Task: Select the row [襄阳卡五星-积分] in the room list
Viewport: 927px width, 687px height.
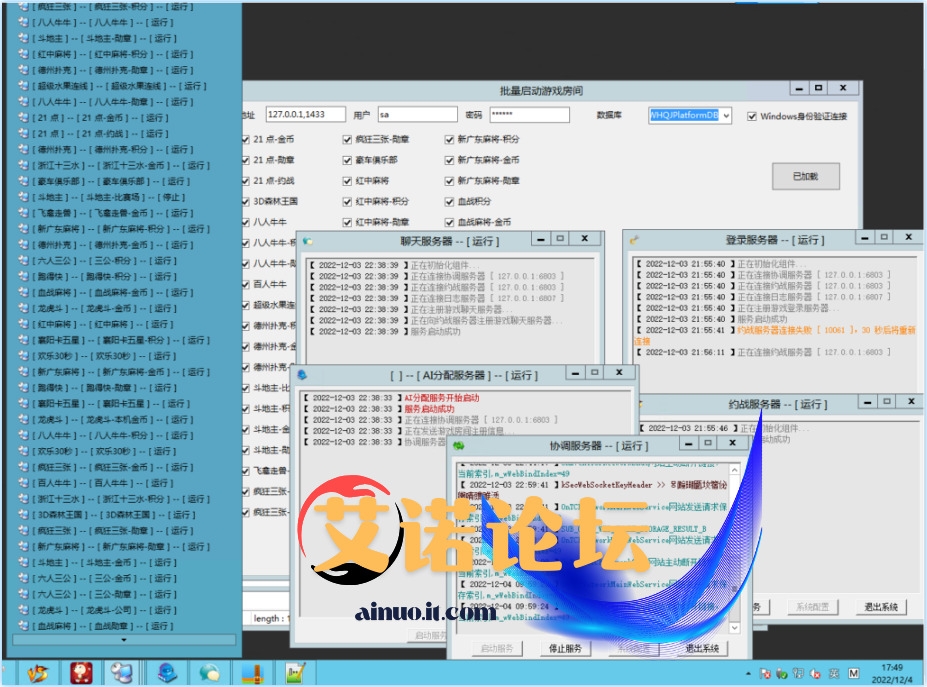Action: point(112,340)
